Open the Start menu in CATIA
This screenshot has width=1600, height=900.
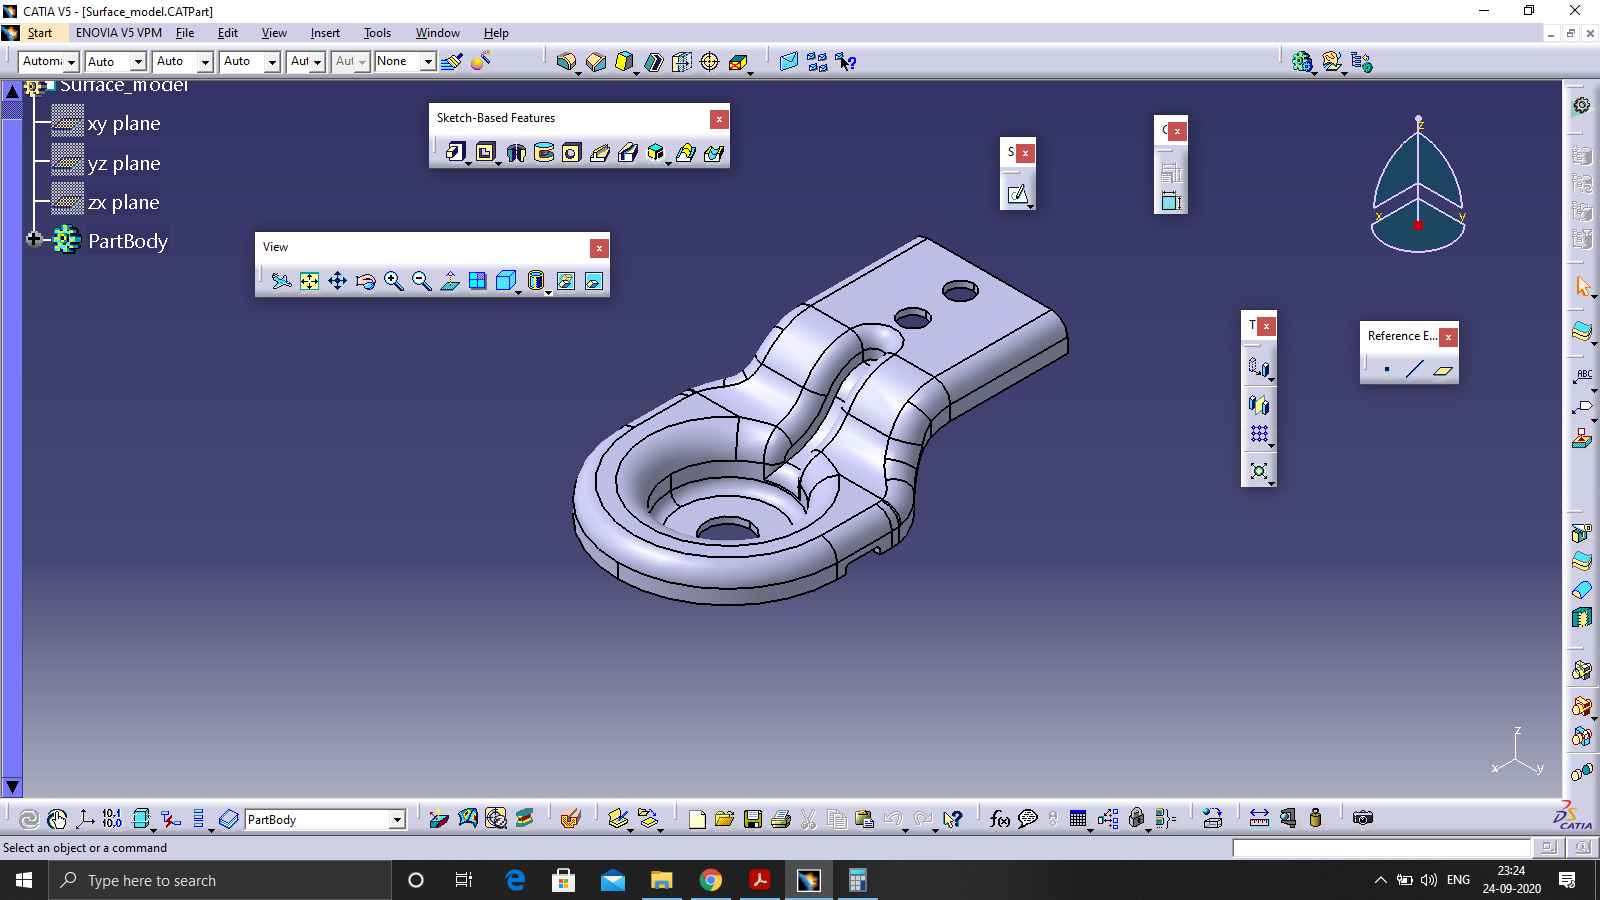40,33
